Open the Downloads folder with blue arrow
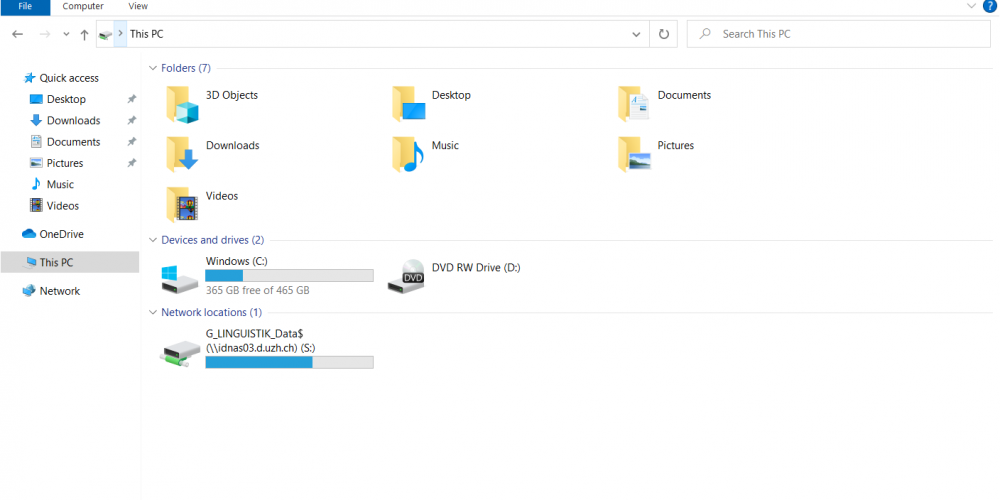 183,153
